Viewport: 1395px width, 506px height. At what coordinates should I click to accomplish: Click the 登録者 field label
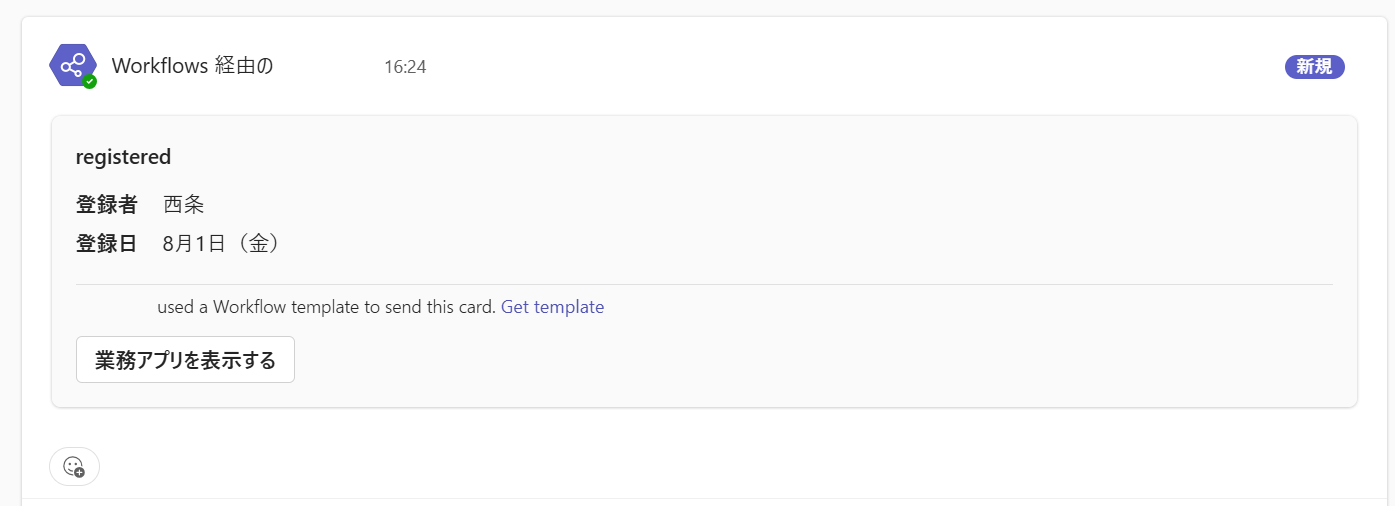pos(107,205)
